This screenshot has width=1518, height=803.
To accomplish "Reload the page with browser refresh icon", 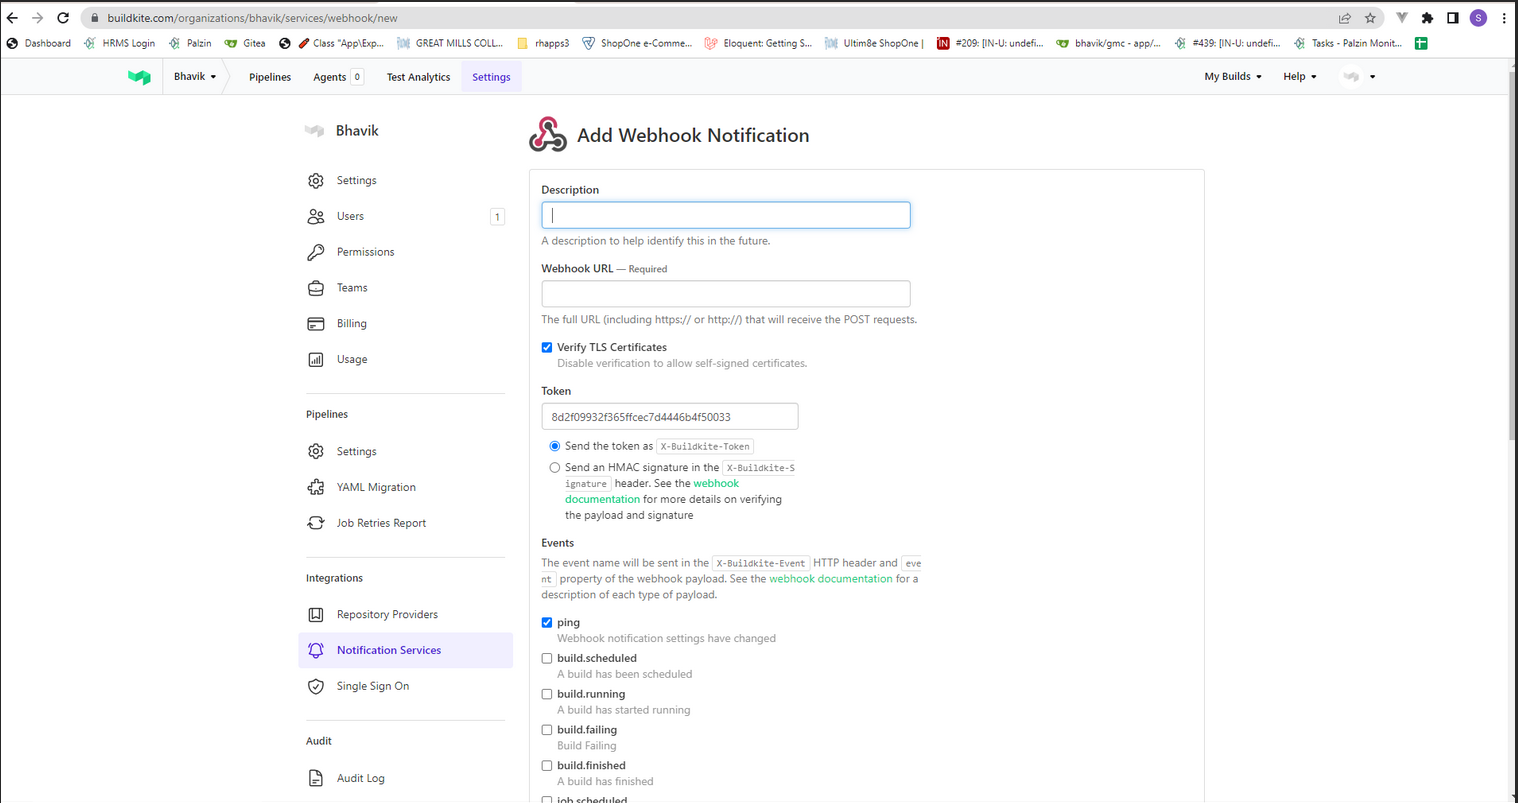I will [x=63, y=18].
